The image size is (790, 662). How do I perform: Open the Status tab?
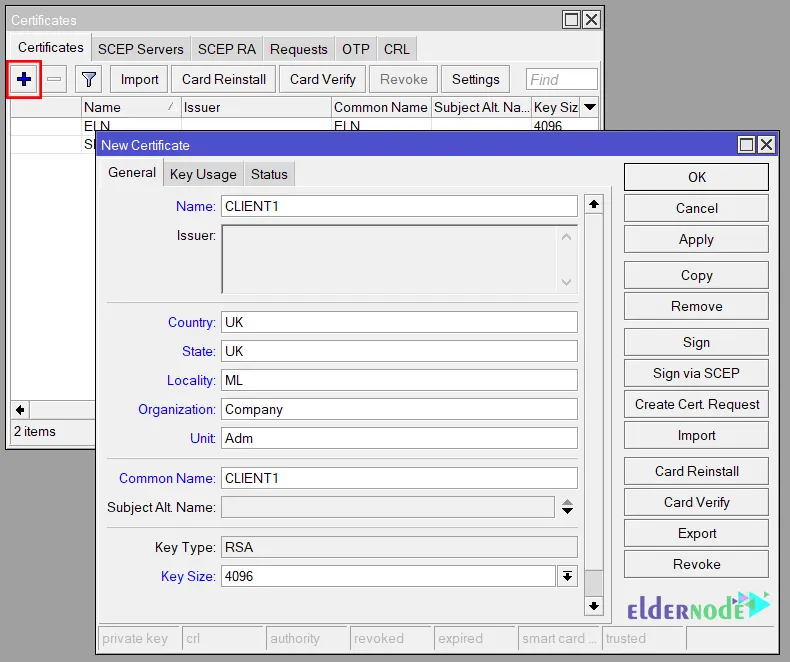[269, 174]
